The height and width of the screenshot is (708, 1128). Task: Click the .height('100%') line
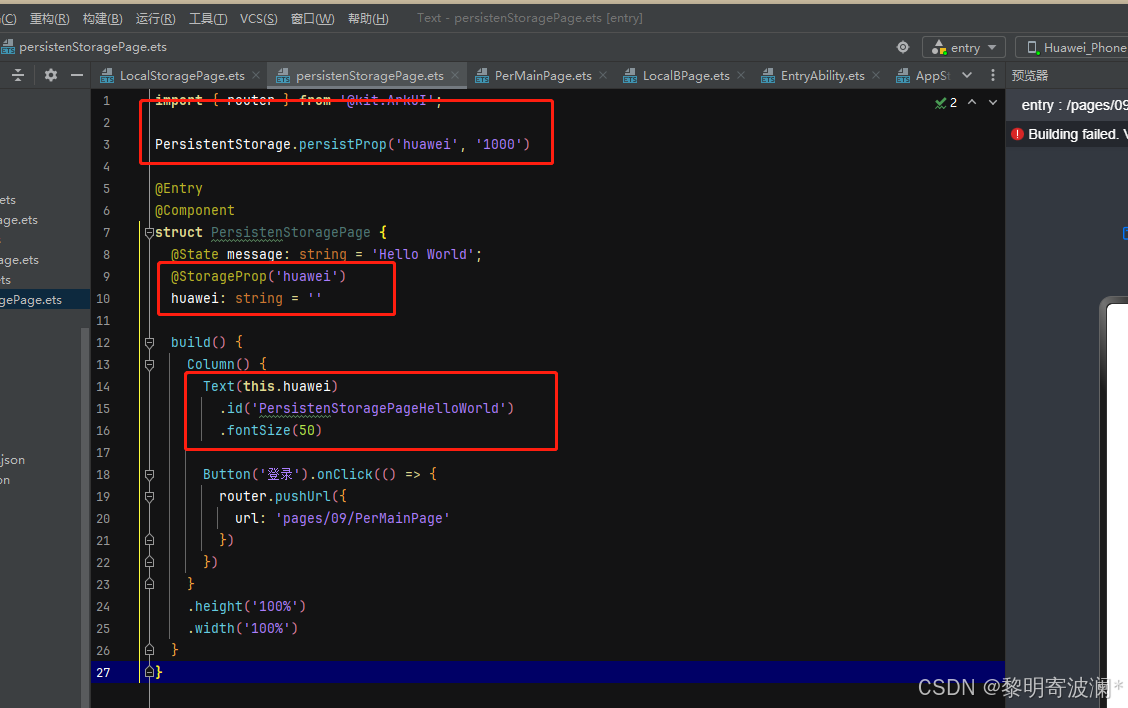pos(247,607)
